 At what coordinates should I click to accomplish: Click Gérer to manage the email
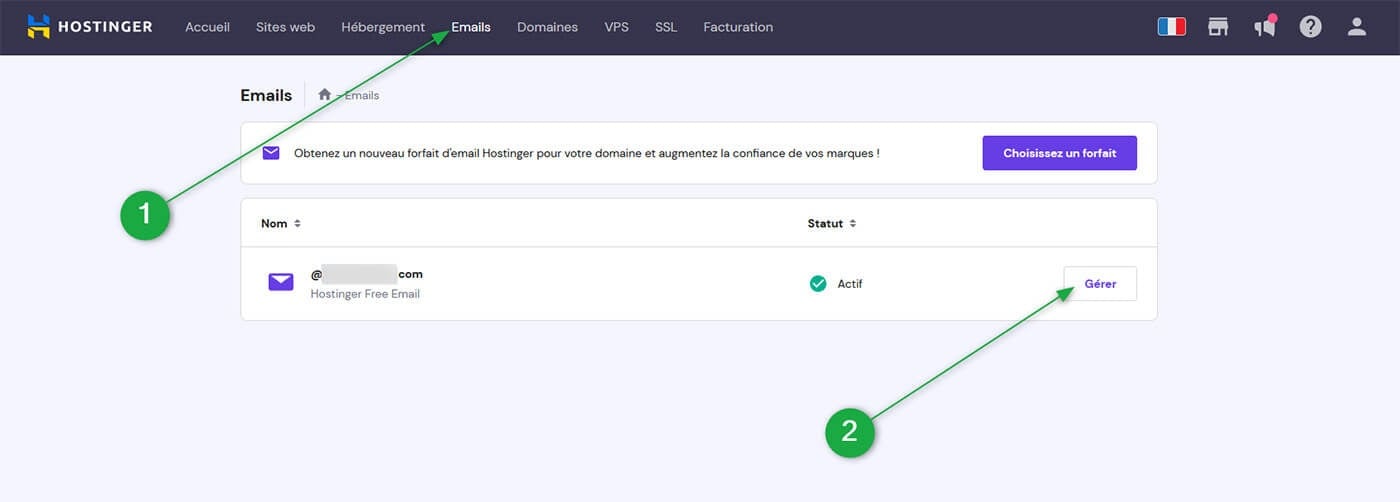[1099, 284]
